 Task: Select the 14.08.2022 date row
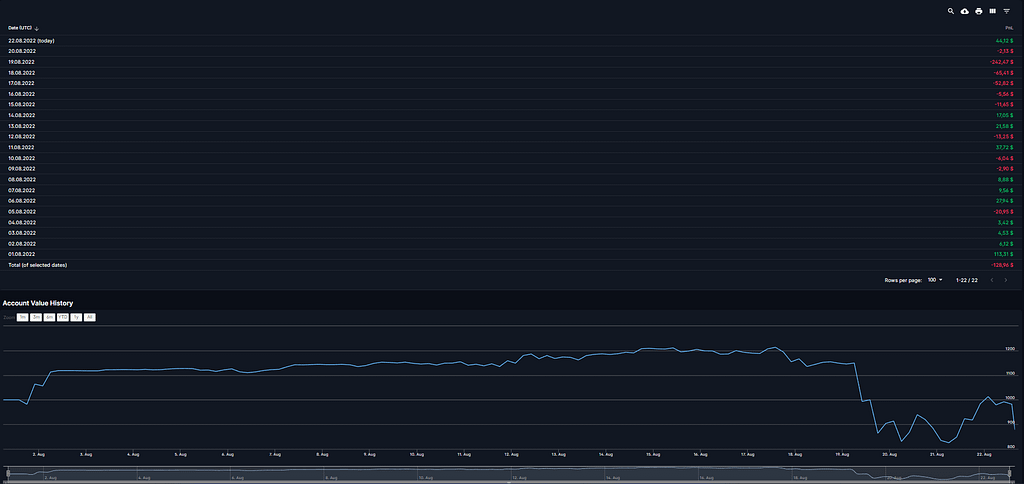[511, 115]
